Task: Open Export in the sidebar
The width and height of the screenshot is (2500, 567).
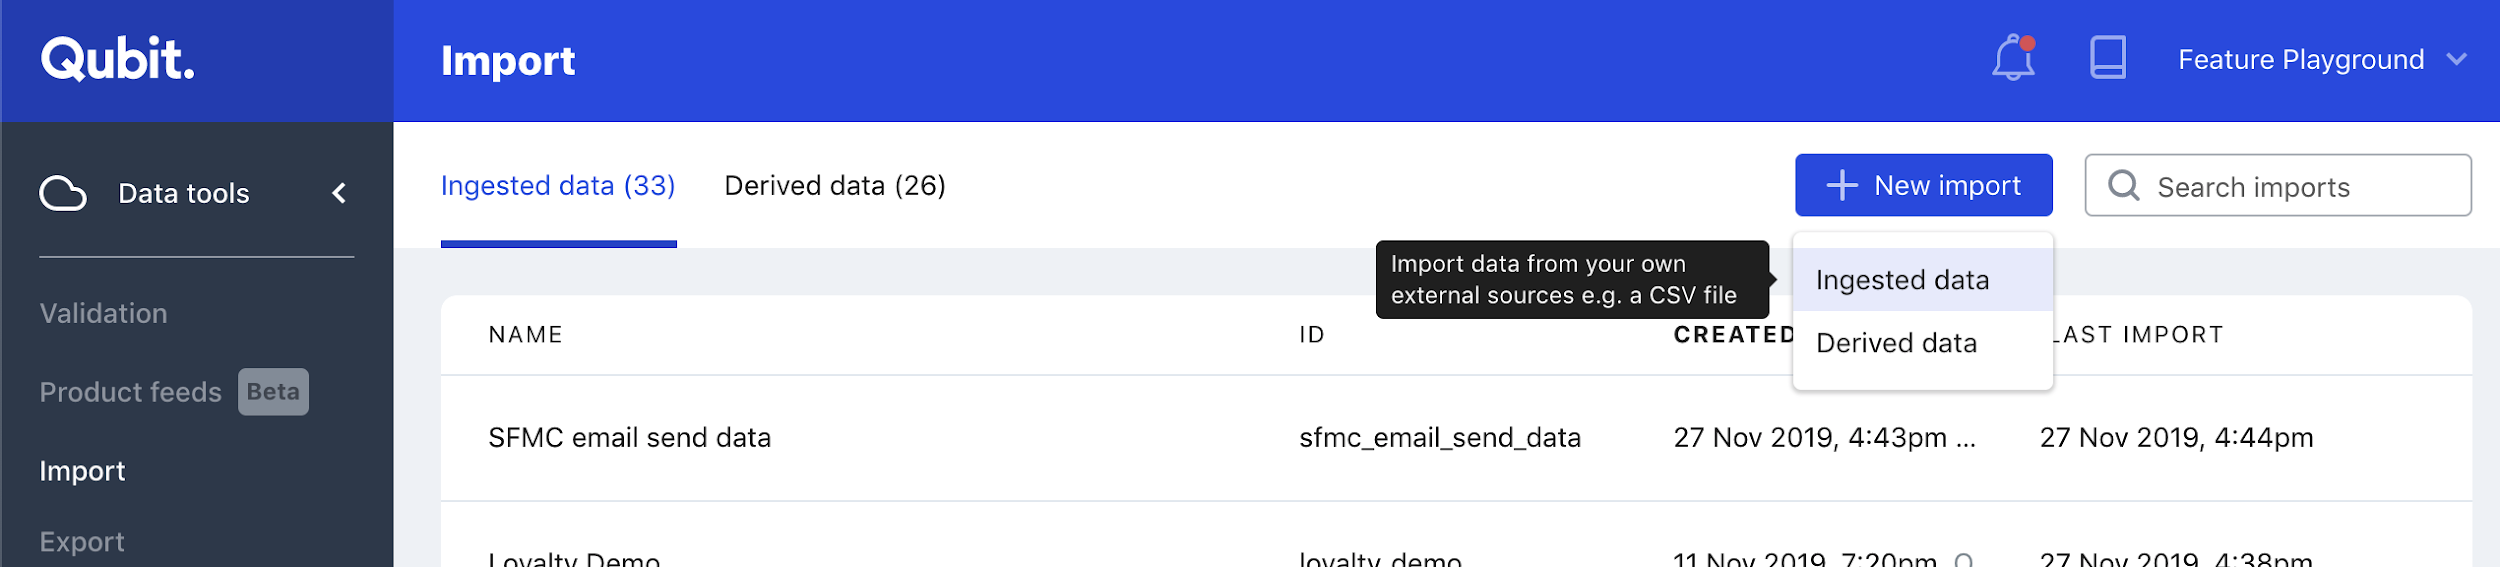Action: click(x=82, y=542)
